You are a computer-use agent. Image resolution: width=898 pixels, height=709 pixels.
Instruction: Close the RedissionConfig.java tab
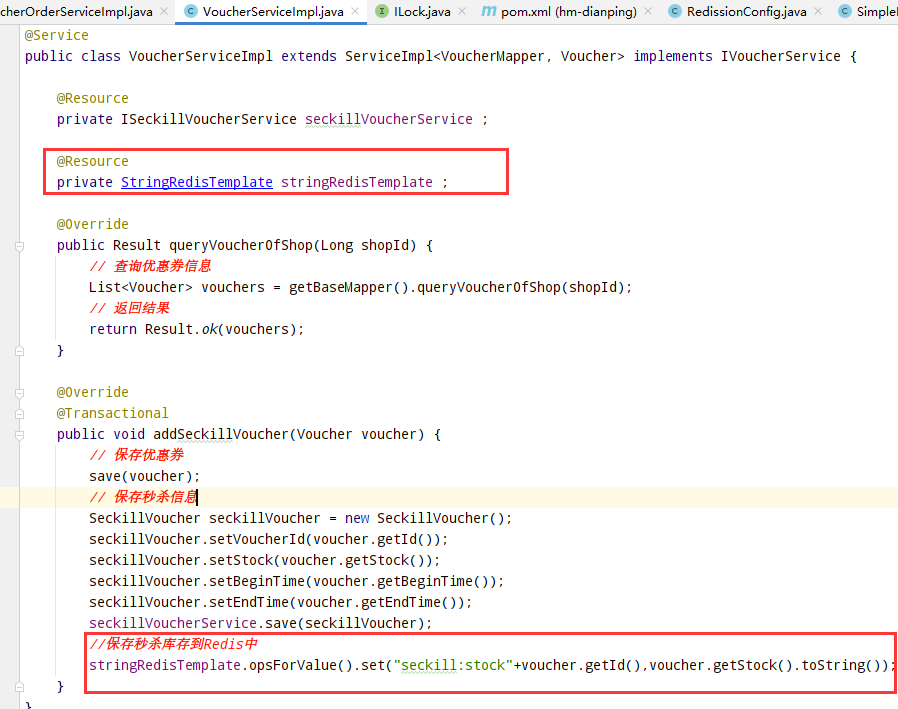tap(818, 11)
